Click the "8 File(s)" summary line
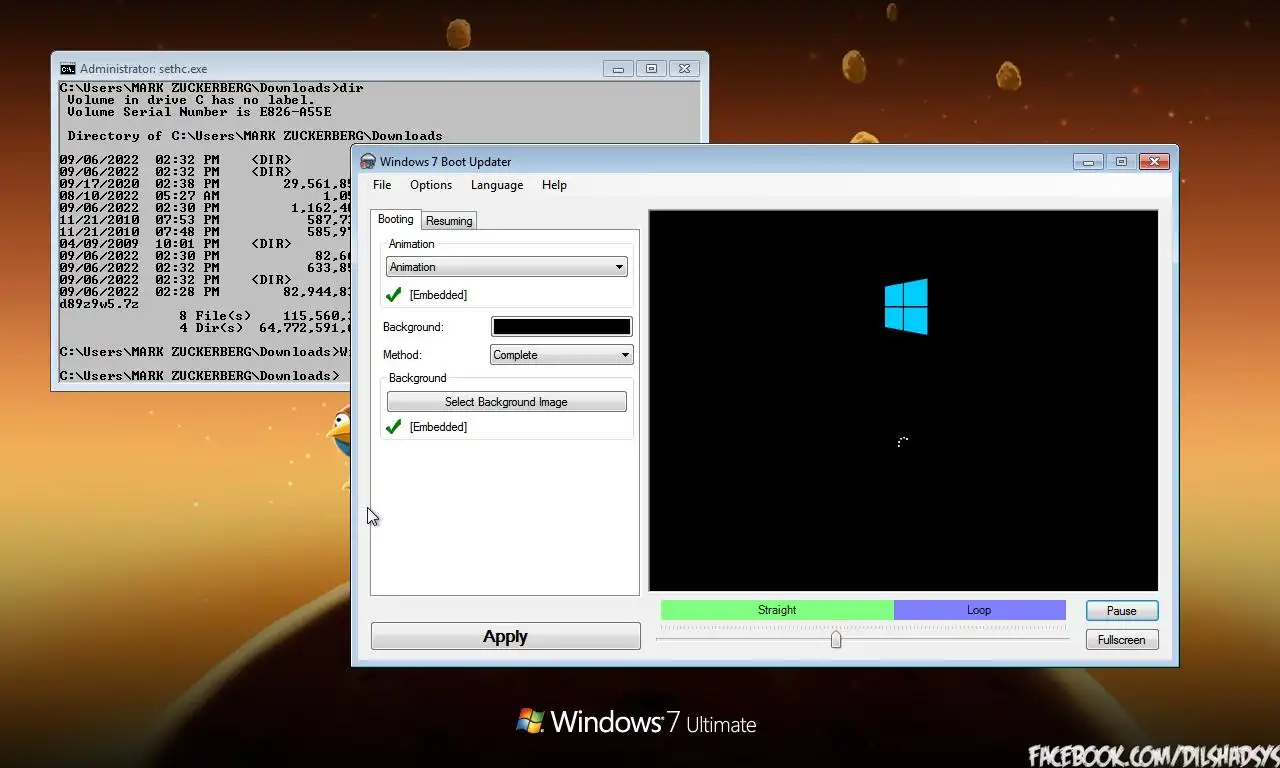 click(265, 316)
